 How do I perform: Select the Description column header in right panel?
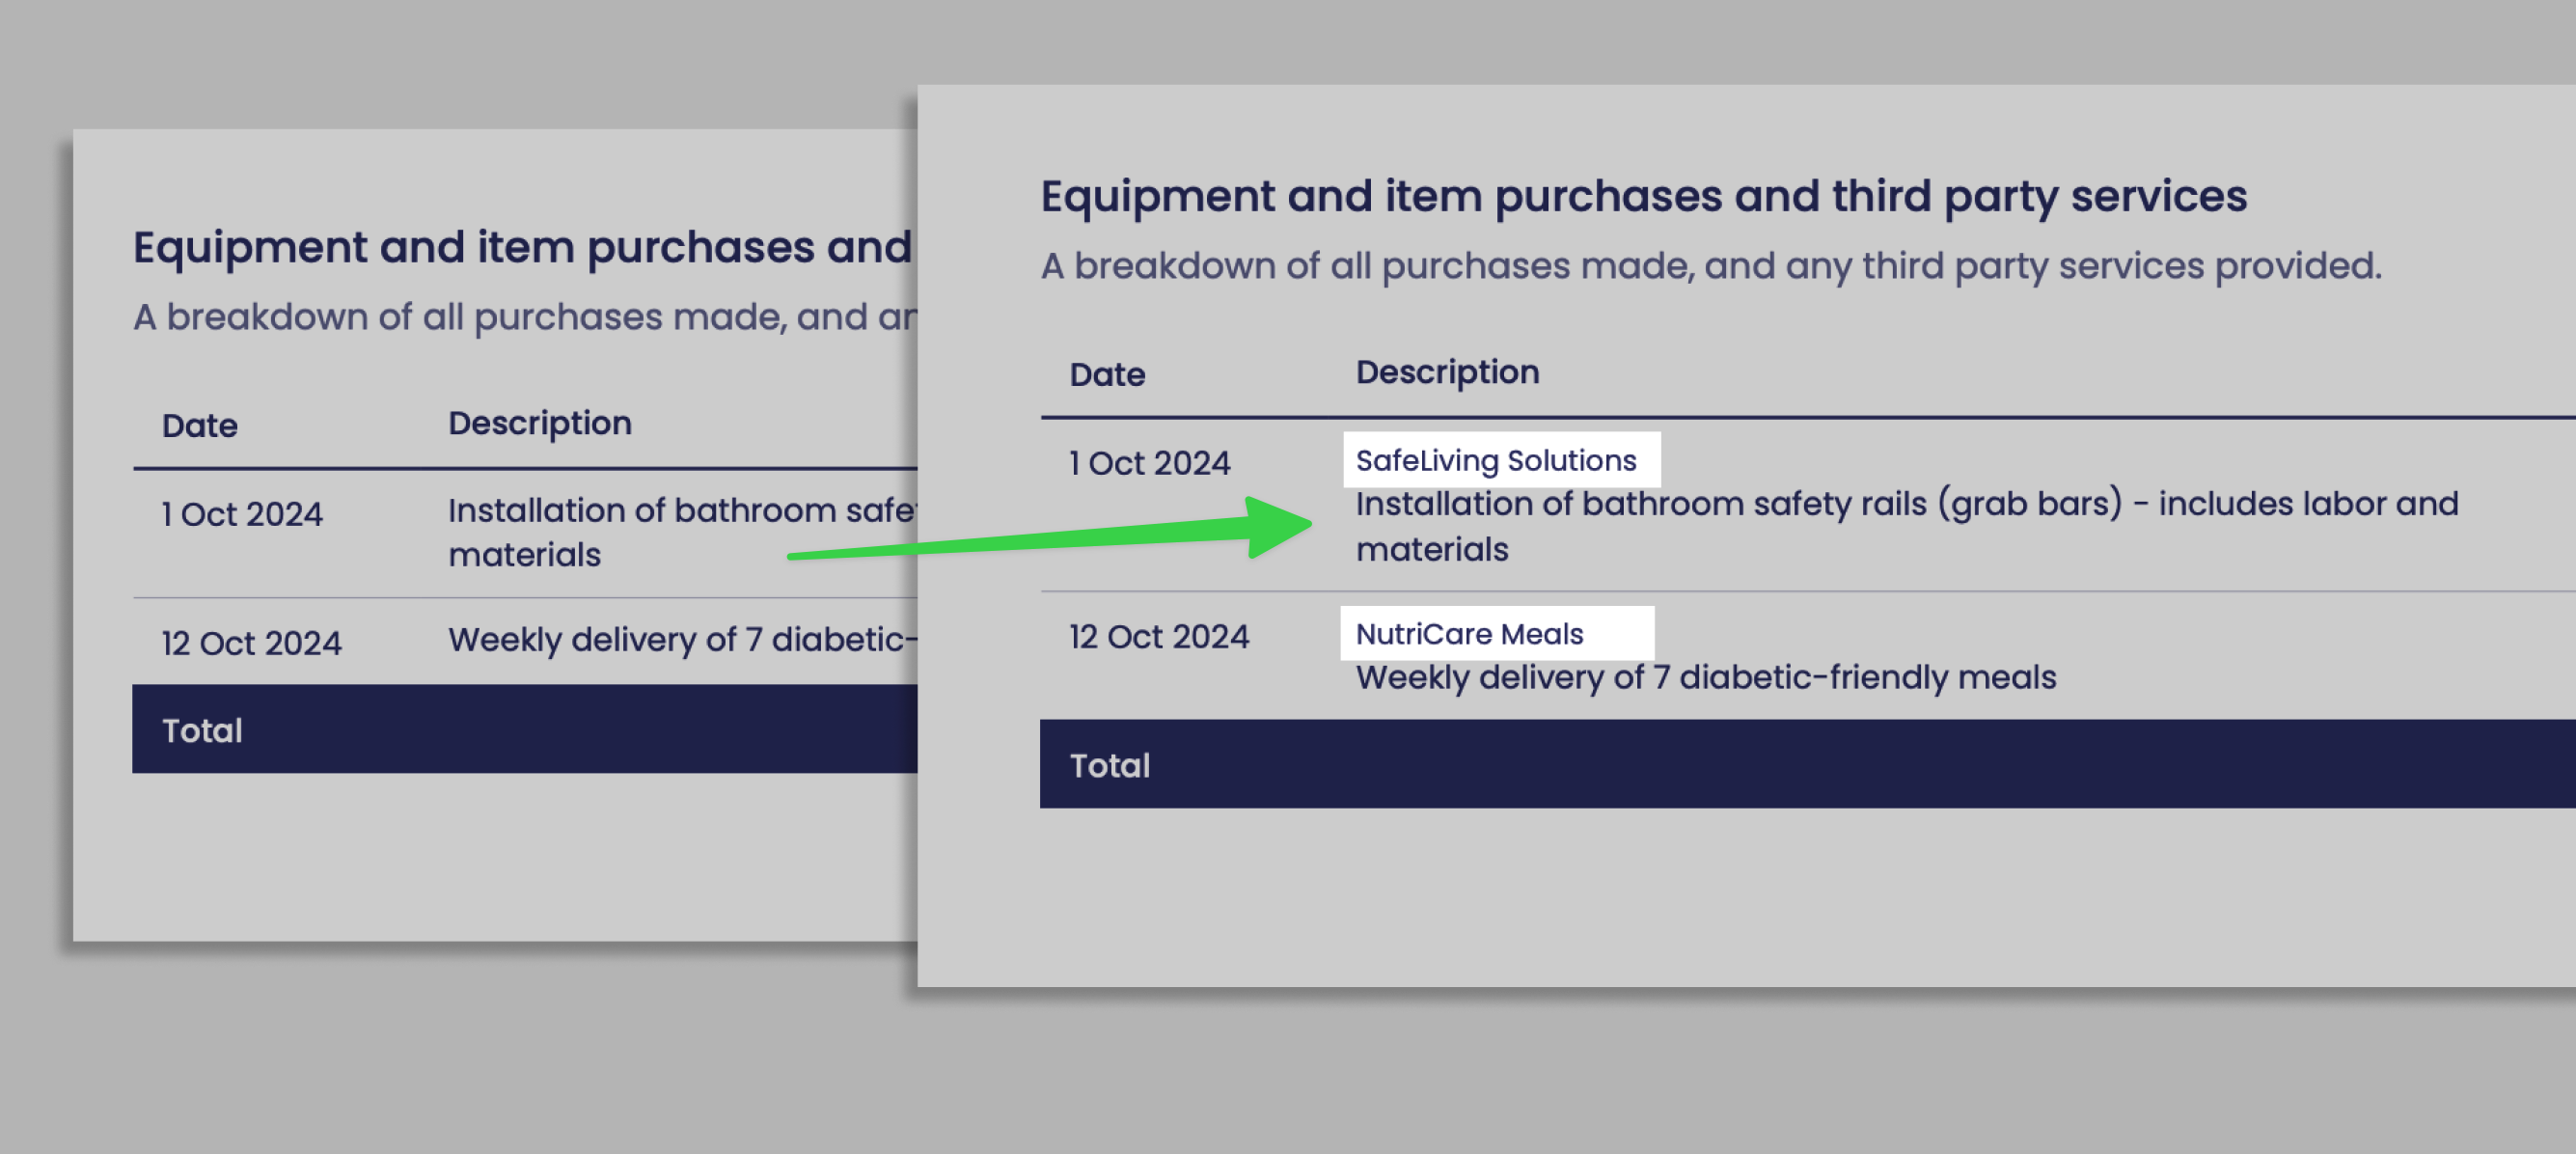click(x=1447, y=372)
